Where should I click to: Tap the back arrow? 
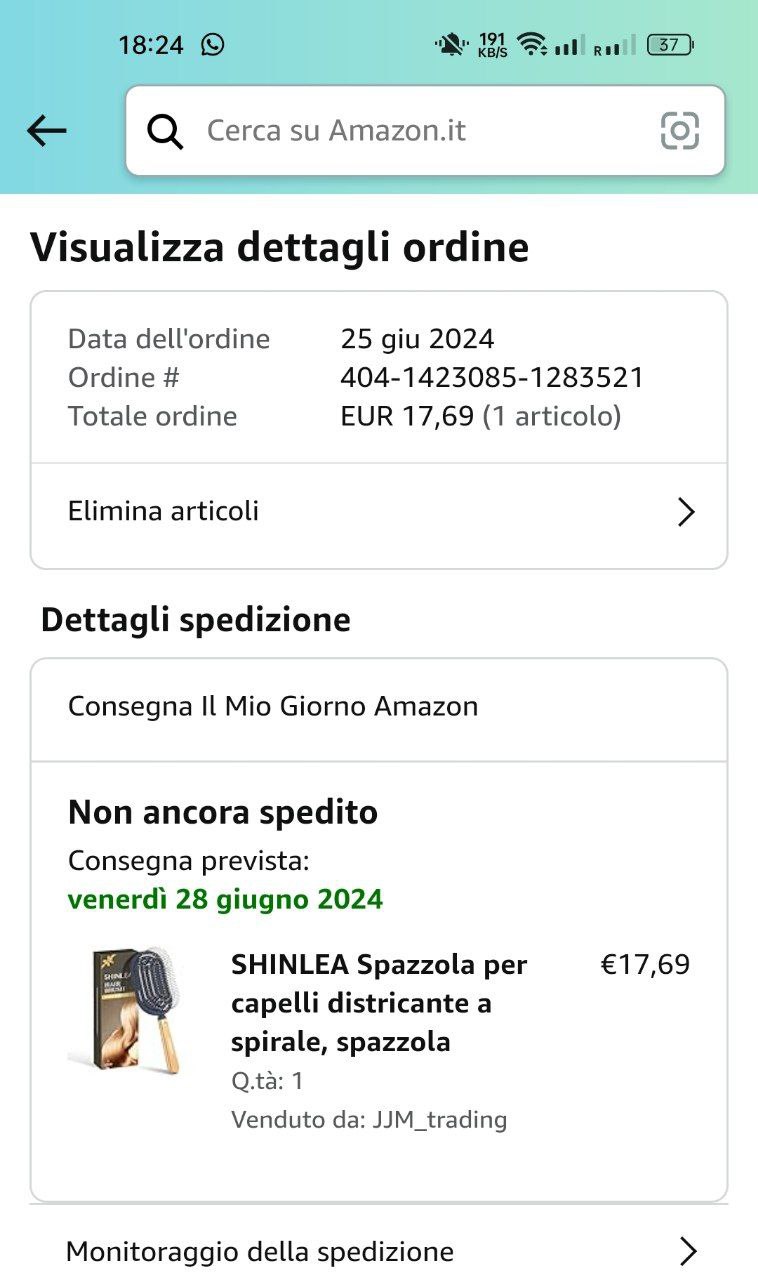pos(47,130)
